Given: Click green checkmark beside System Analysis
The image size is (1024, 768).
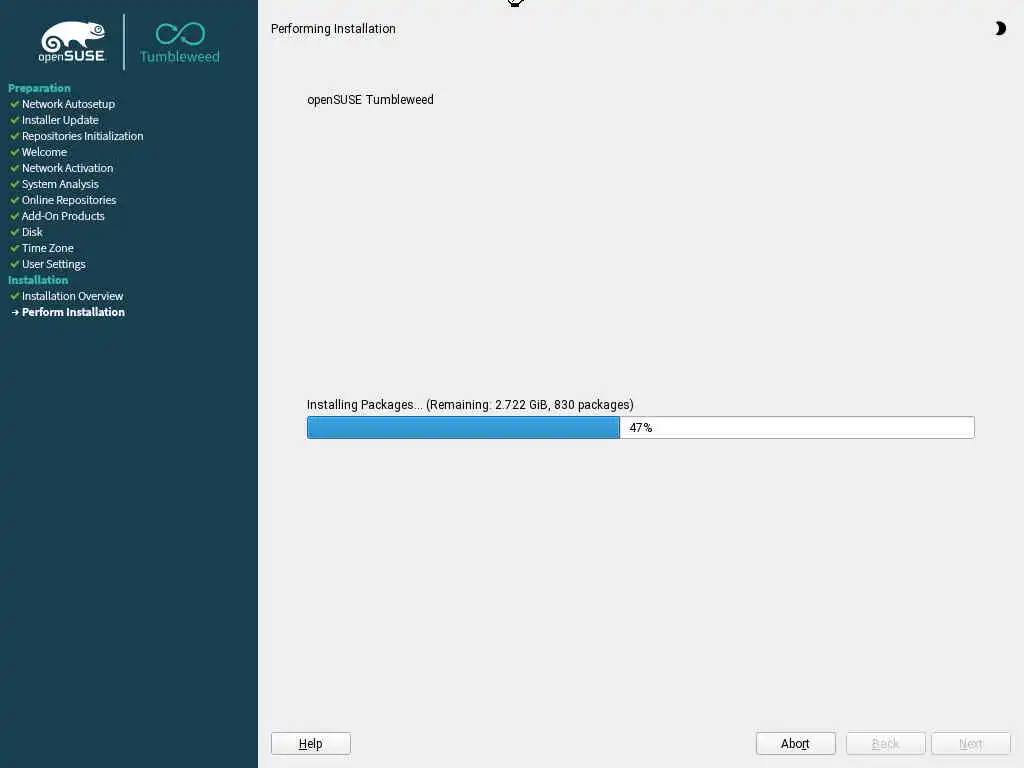Looking at the screenshot, I should pos(14,184).
